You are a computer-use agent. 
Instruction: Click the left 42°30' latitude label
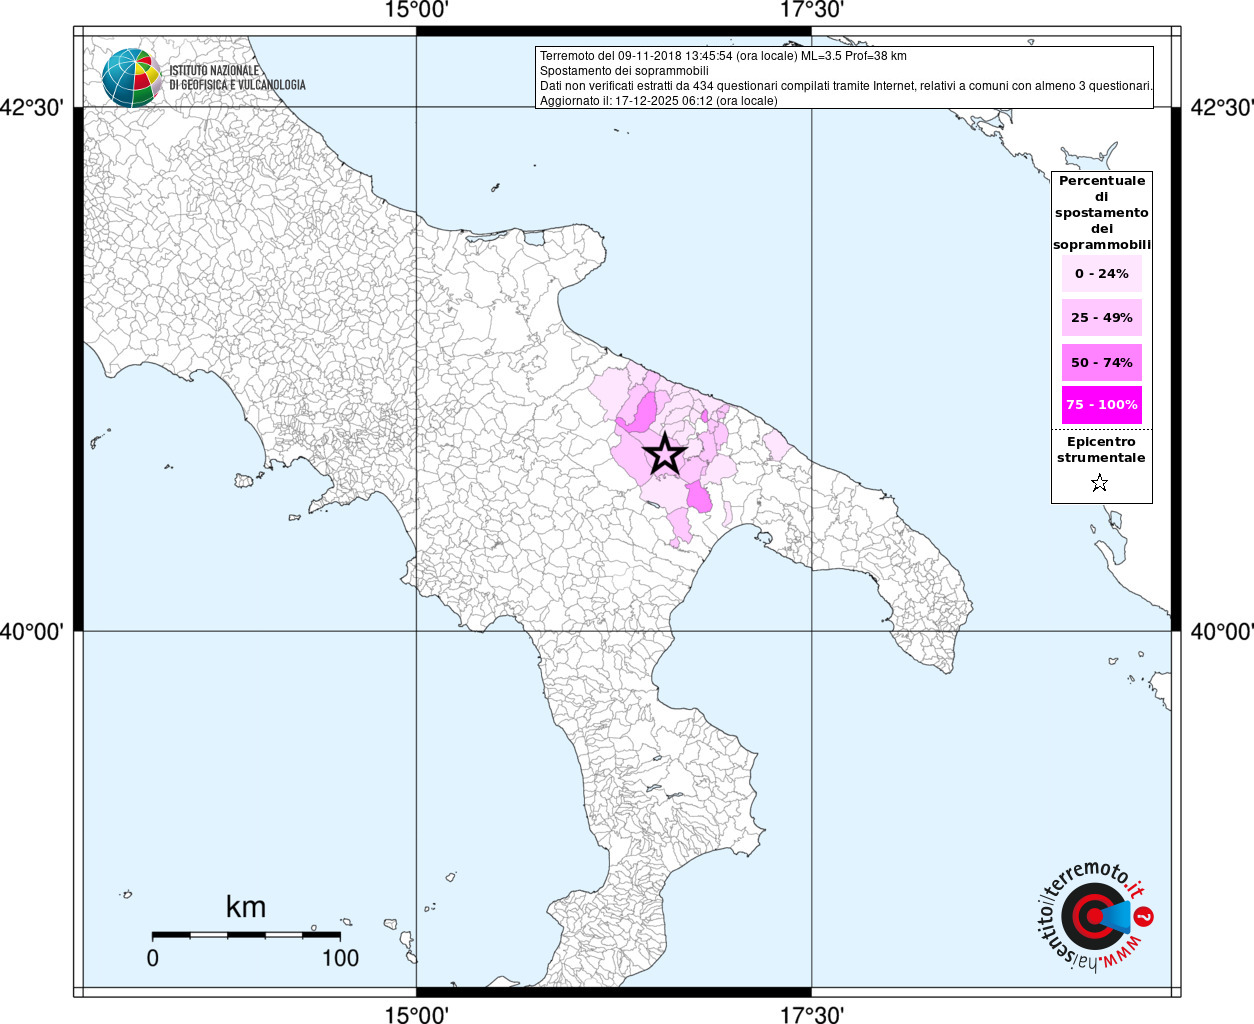pos(32,107)
